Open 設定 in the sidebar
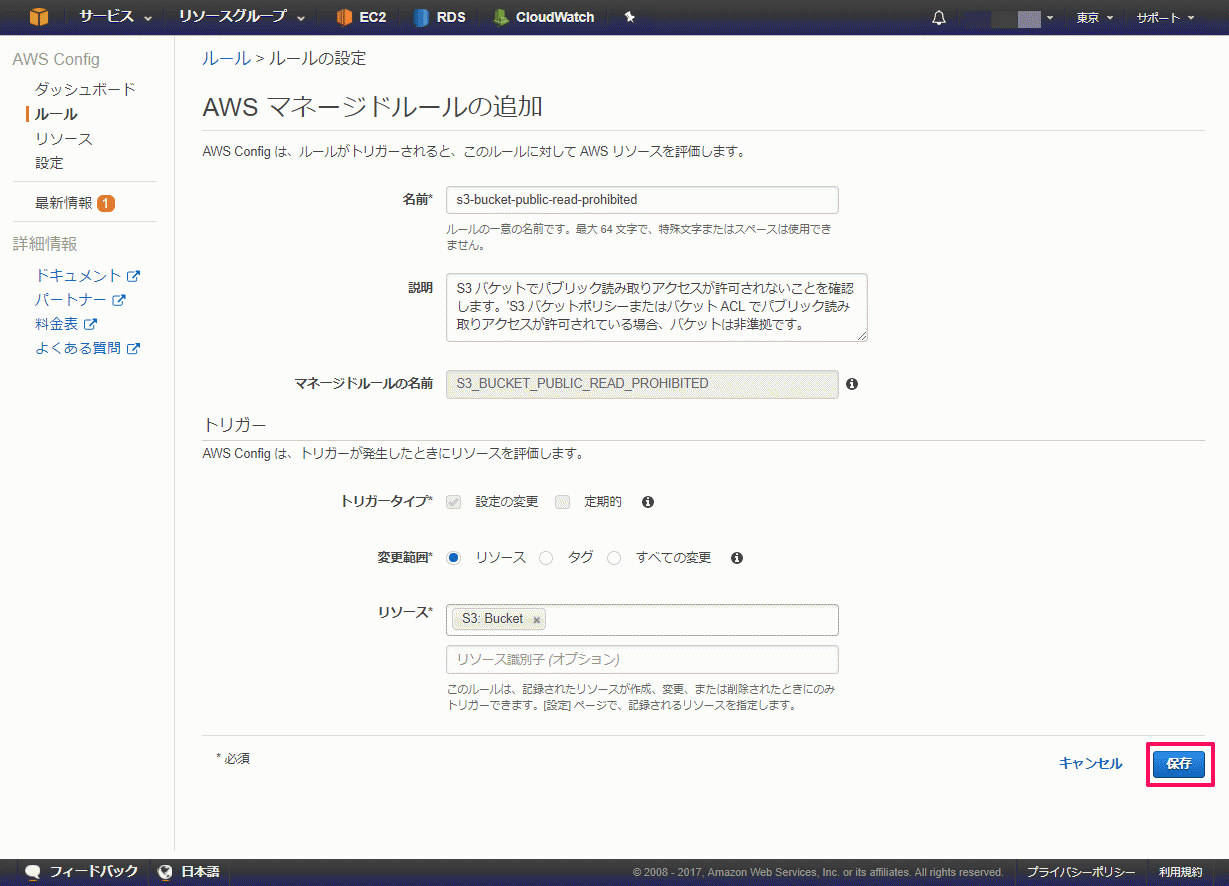This screenshot has height=886, width=1229. (49, 163)
